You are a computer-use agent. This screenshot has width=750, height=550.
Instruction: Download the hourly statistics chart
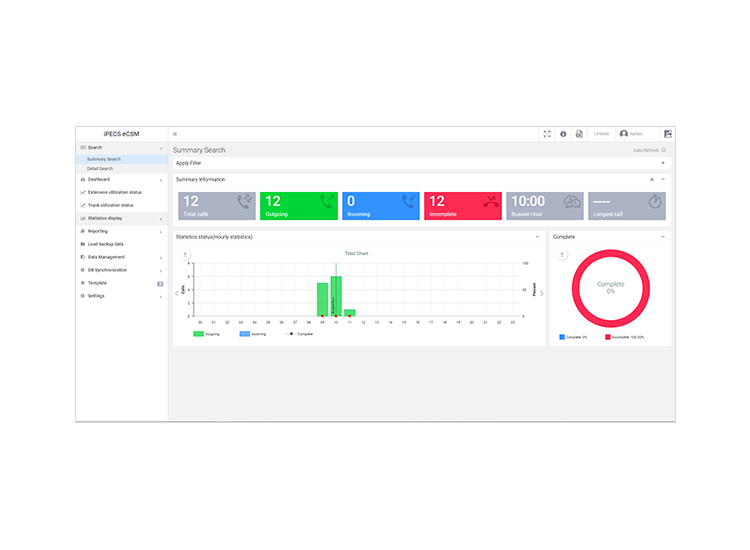185,255
